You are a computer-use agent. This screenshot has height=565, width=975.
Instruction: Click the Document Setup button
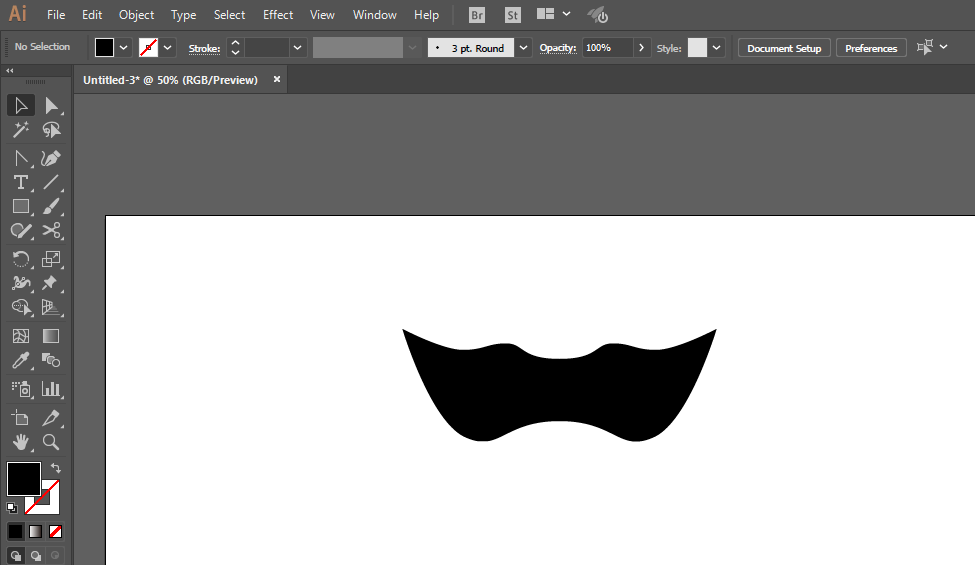[x=784, y=48]
